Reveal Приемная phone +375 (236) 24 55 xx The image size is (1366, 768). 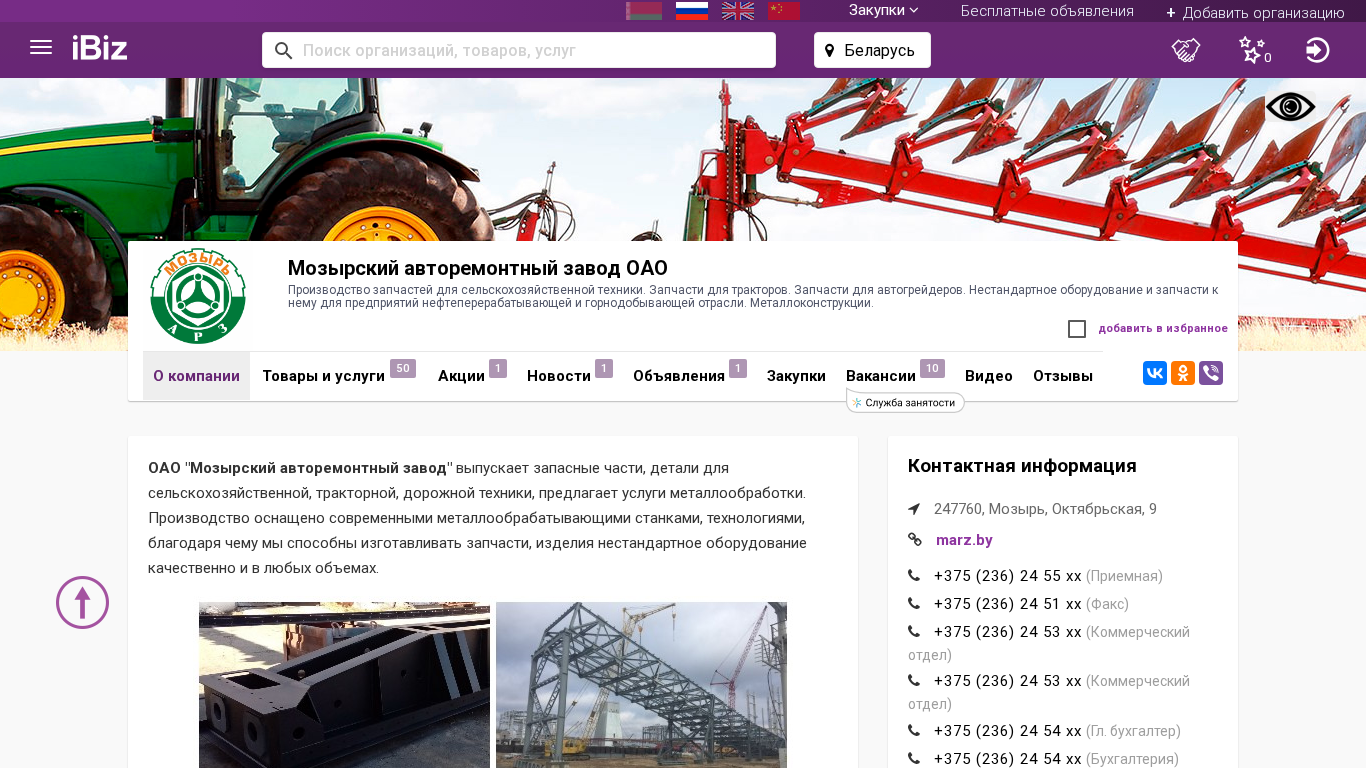point(1007,576)
